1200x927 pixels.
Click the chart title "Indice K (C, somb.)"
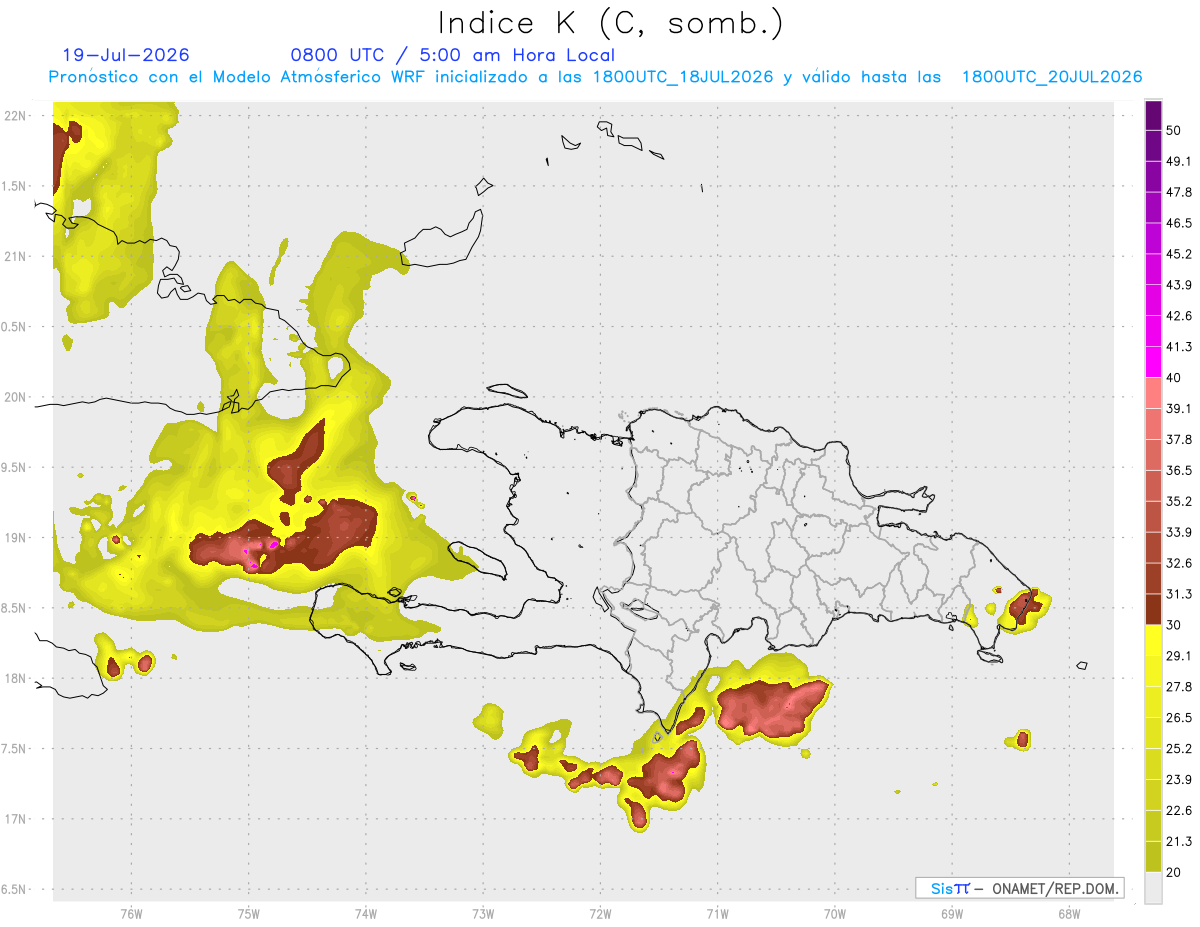[x=610, y=22]
